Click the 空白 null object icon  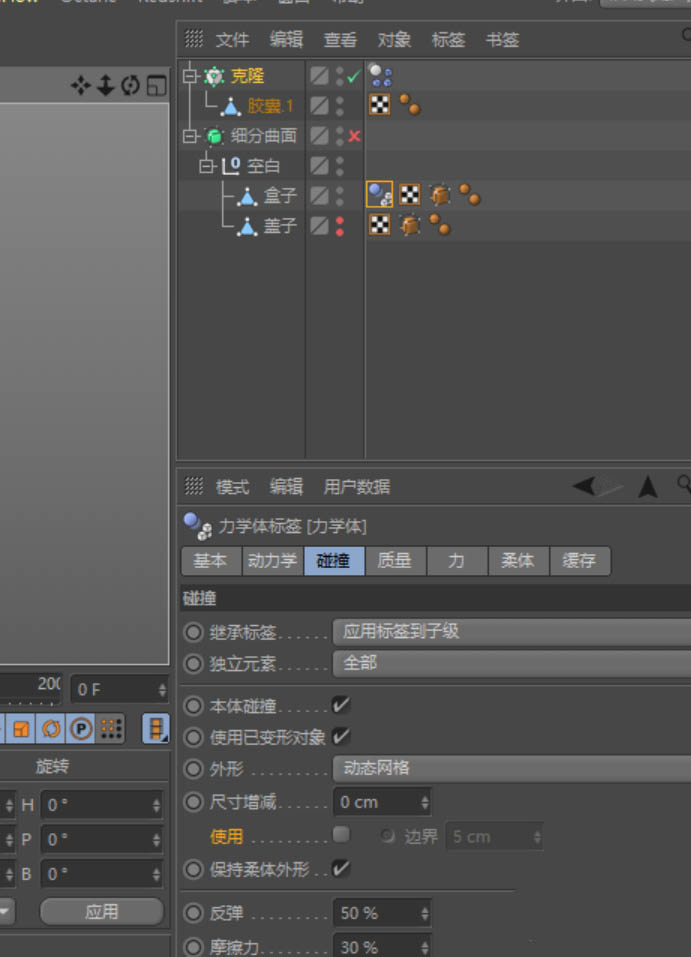coord(231,165)
